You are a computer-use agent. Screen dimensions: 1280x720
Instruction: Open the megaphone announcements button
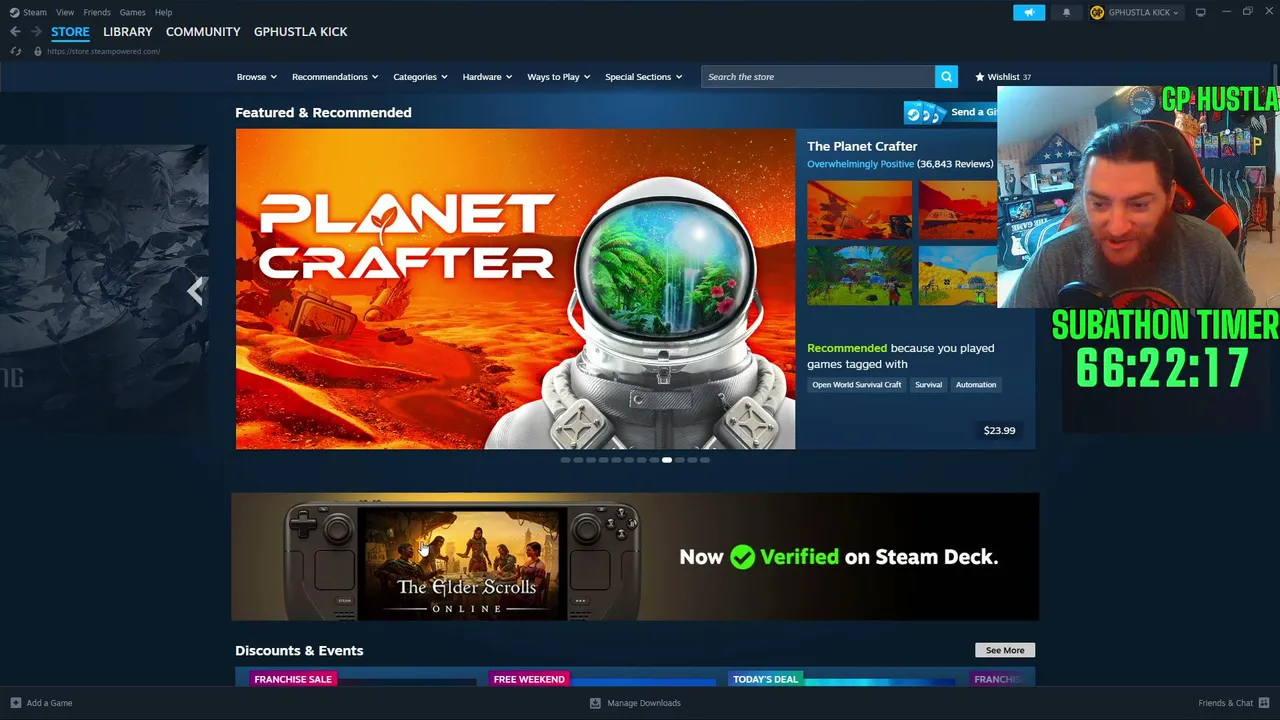point(1029,12)
